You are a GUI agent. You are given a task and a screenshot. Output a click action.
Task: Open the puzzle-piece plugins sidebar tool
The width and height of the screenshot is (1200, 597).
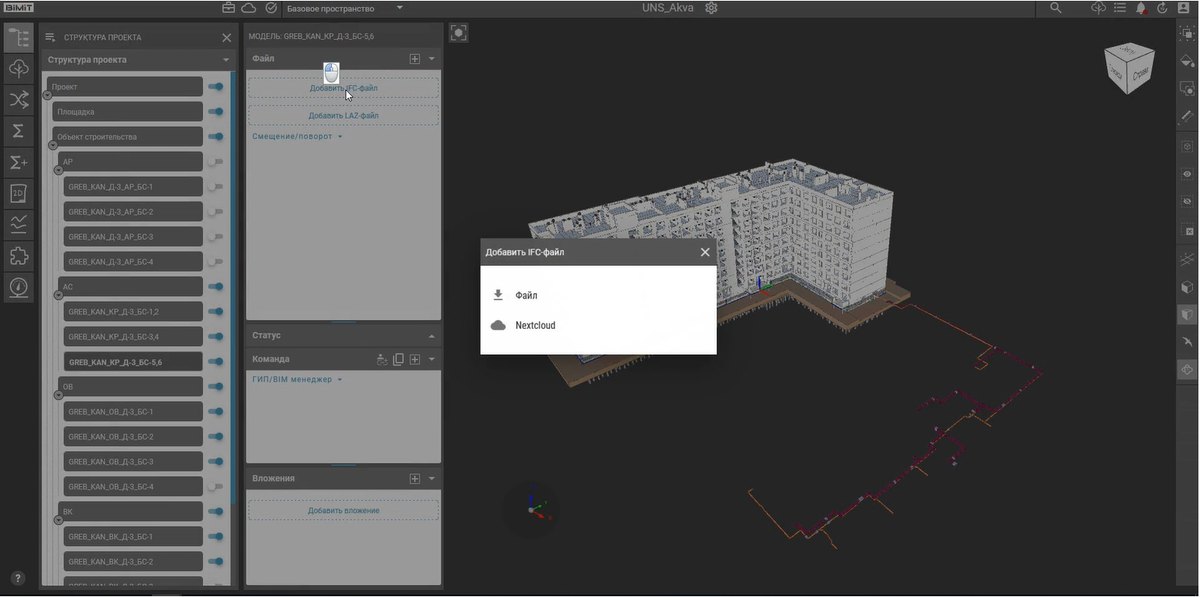(x=18, y=256)
